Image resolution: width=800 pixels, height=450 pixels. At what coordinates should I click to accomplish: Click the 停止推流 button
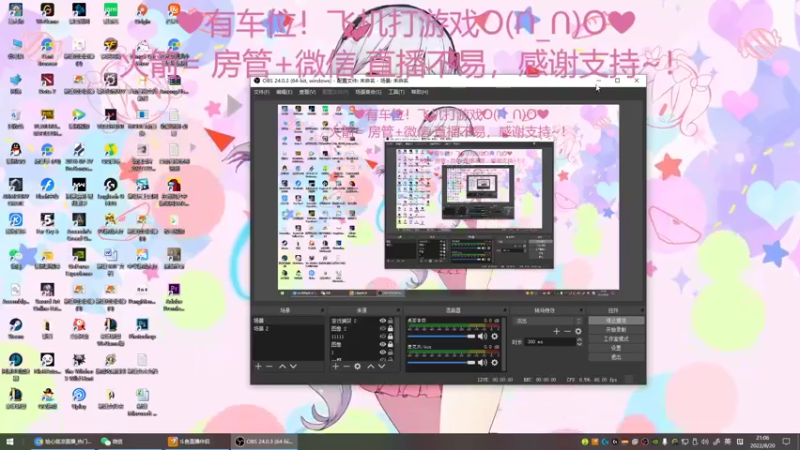[x=616, y=320]
